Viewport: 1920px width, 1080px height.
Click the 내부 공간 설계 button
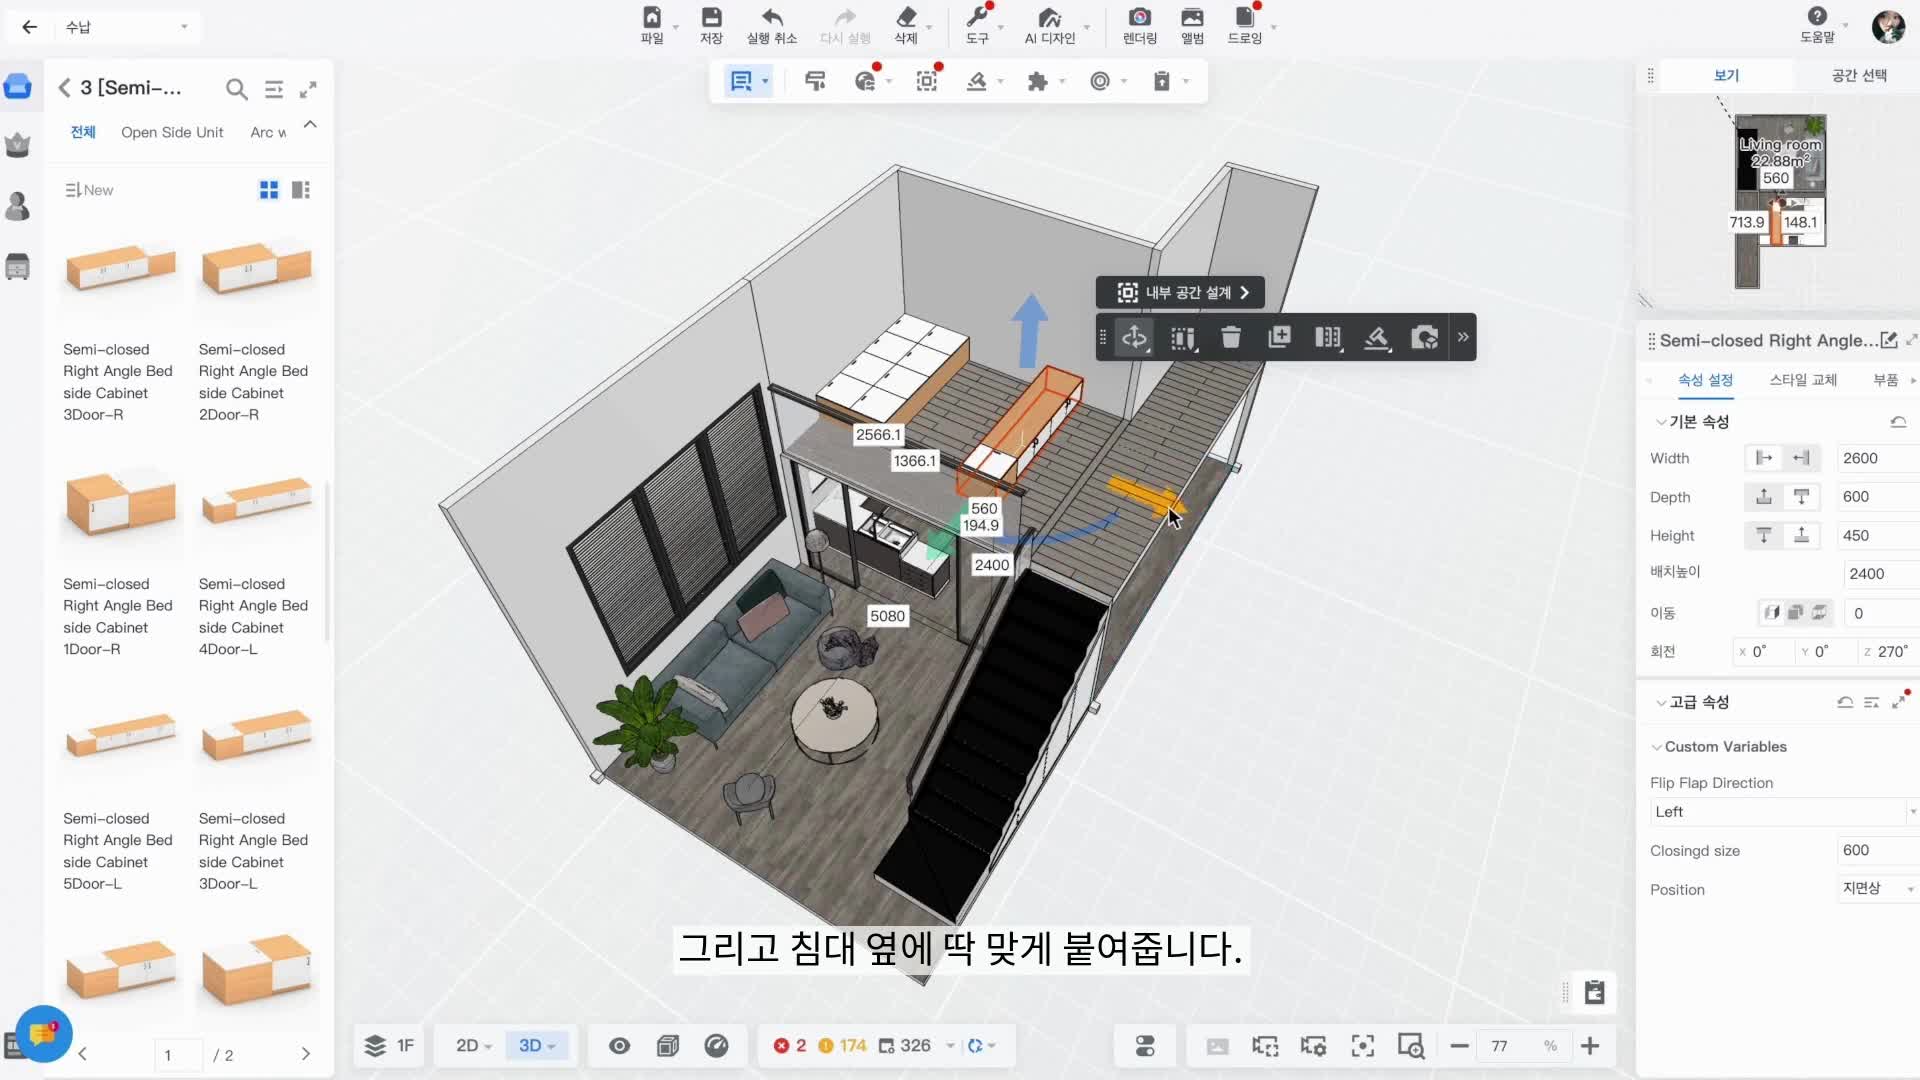(1181, 292)
